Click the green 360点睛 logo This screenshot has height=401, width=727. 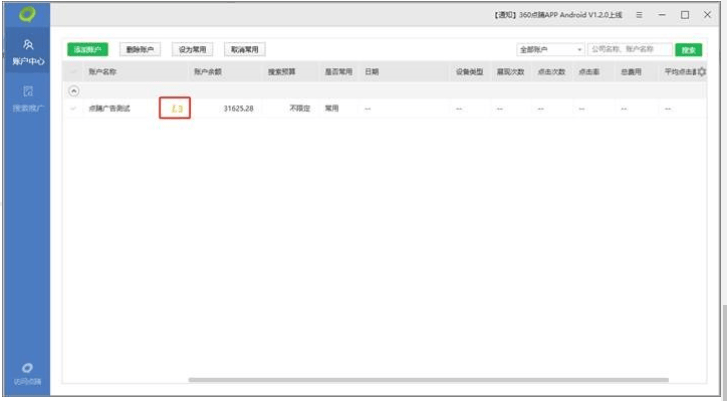27,14
